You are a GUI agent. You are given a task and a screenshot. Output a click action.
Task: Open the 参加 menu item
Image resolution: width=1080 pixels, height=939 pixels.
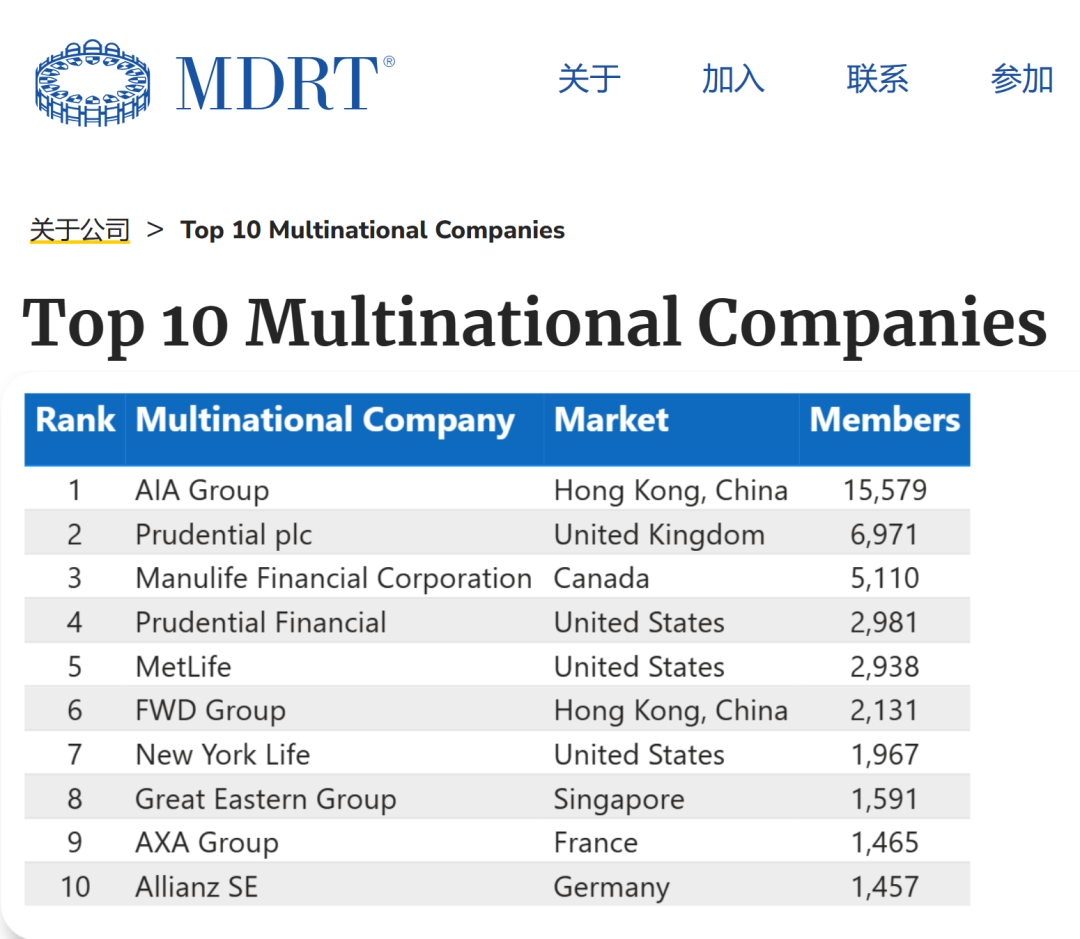1022,80
